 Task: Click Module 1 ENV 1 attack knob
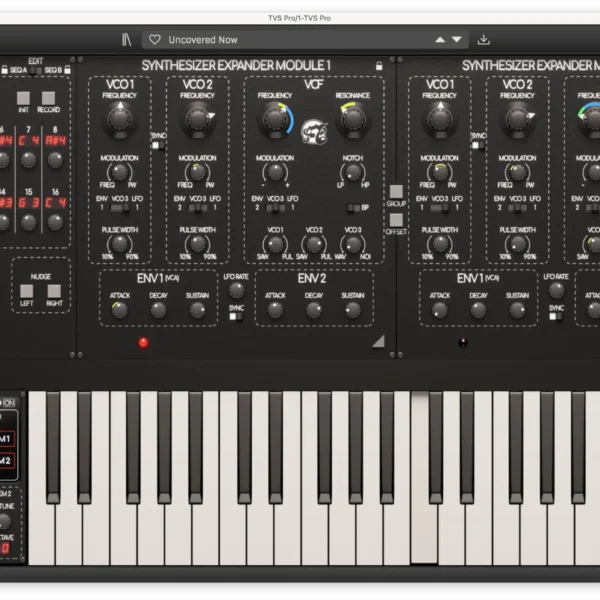pyautogui.click(x=120, y=310)
